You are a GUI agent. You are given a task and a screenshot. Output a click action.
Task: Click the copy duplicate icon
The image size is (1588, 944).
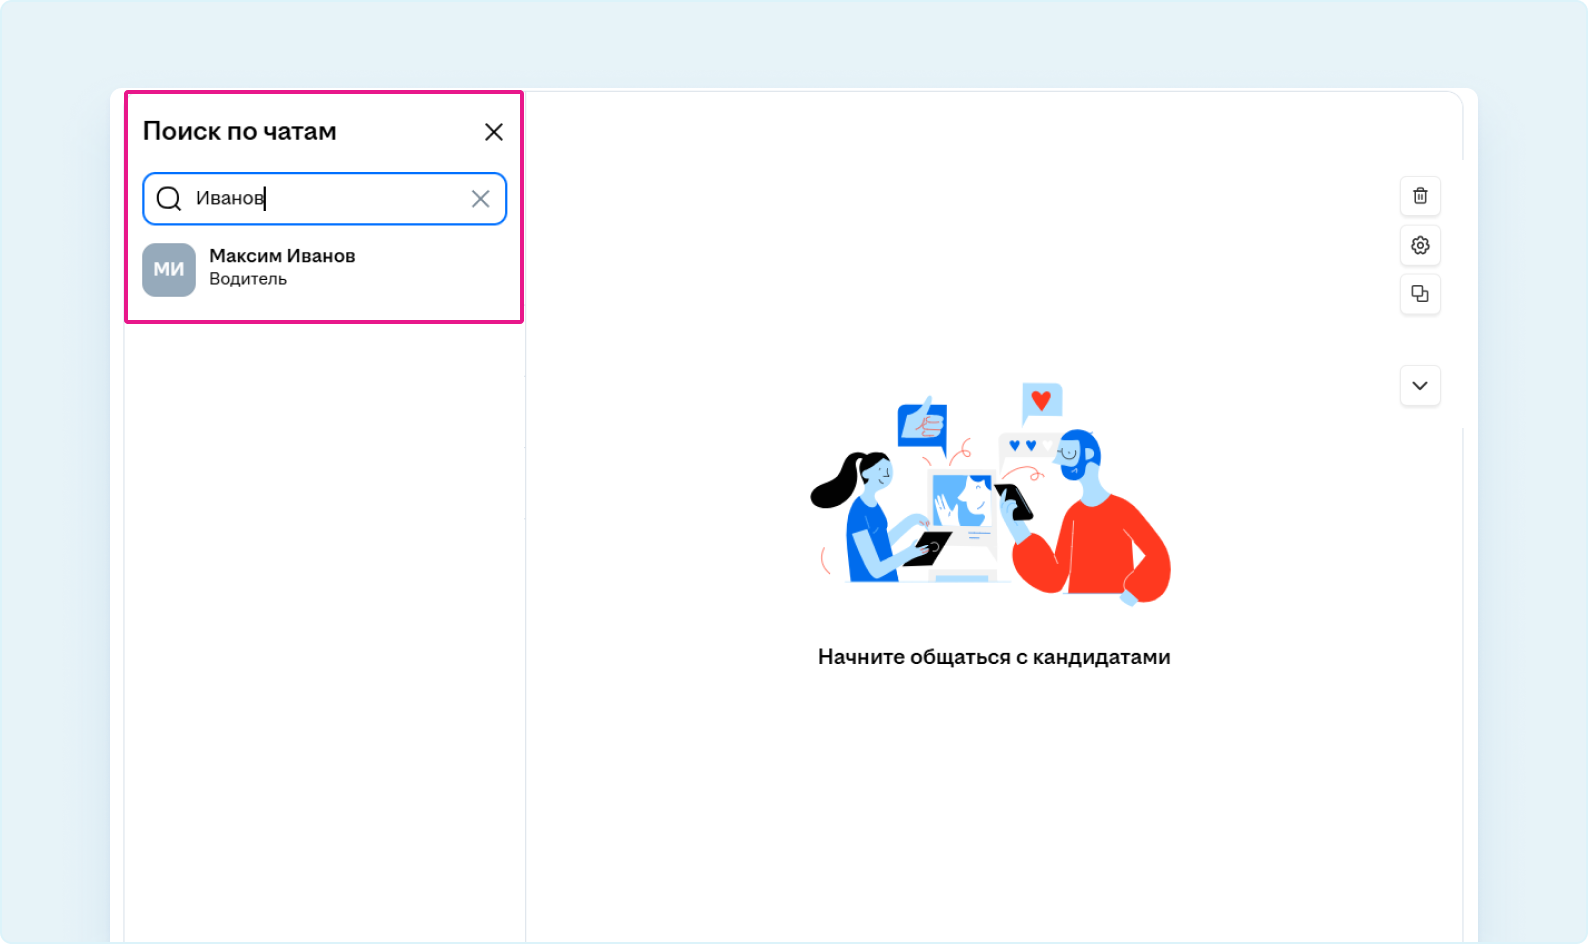pyautogui.click(x=1420, y=294)
